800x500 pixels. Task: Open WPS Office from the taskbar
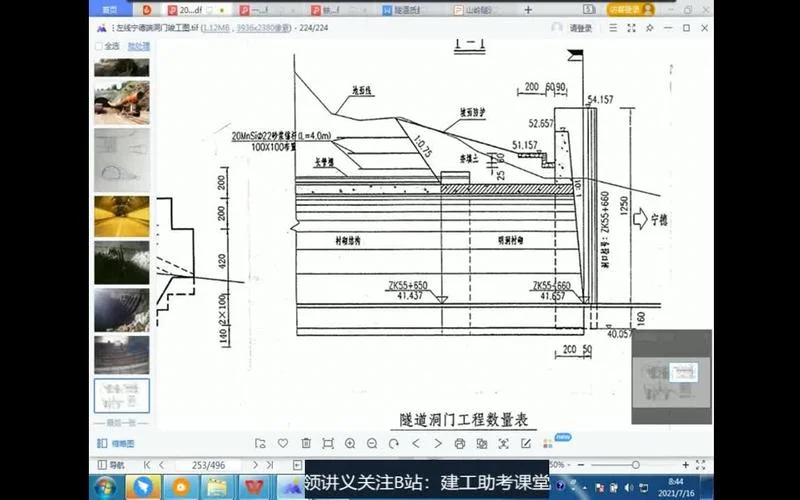[x=254, y=487]
